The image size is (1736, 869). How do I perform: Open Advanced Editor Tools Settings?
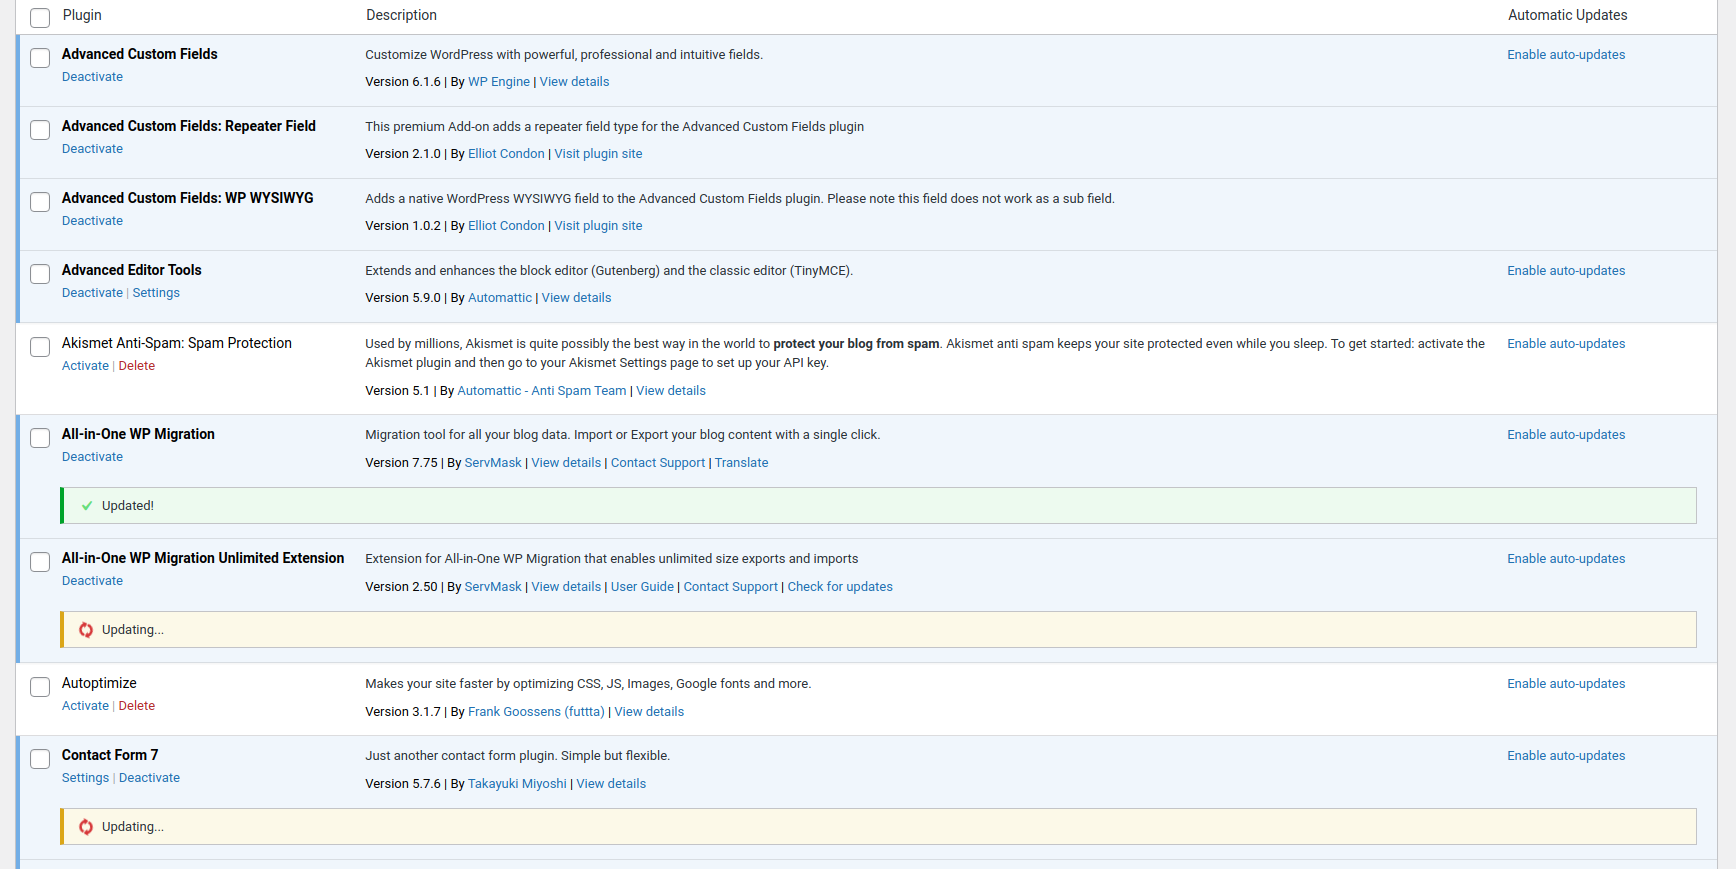(156, 293)
